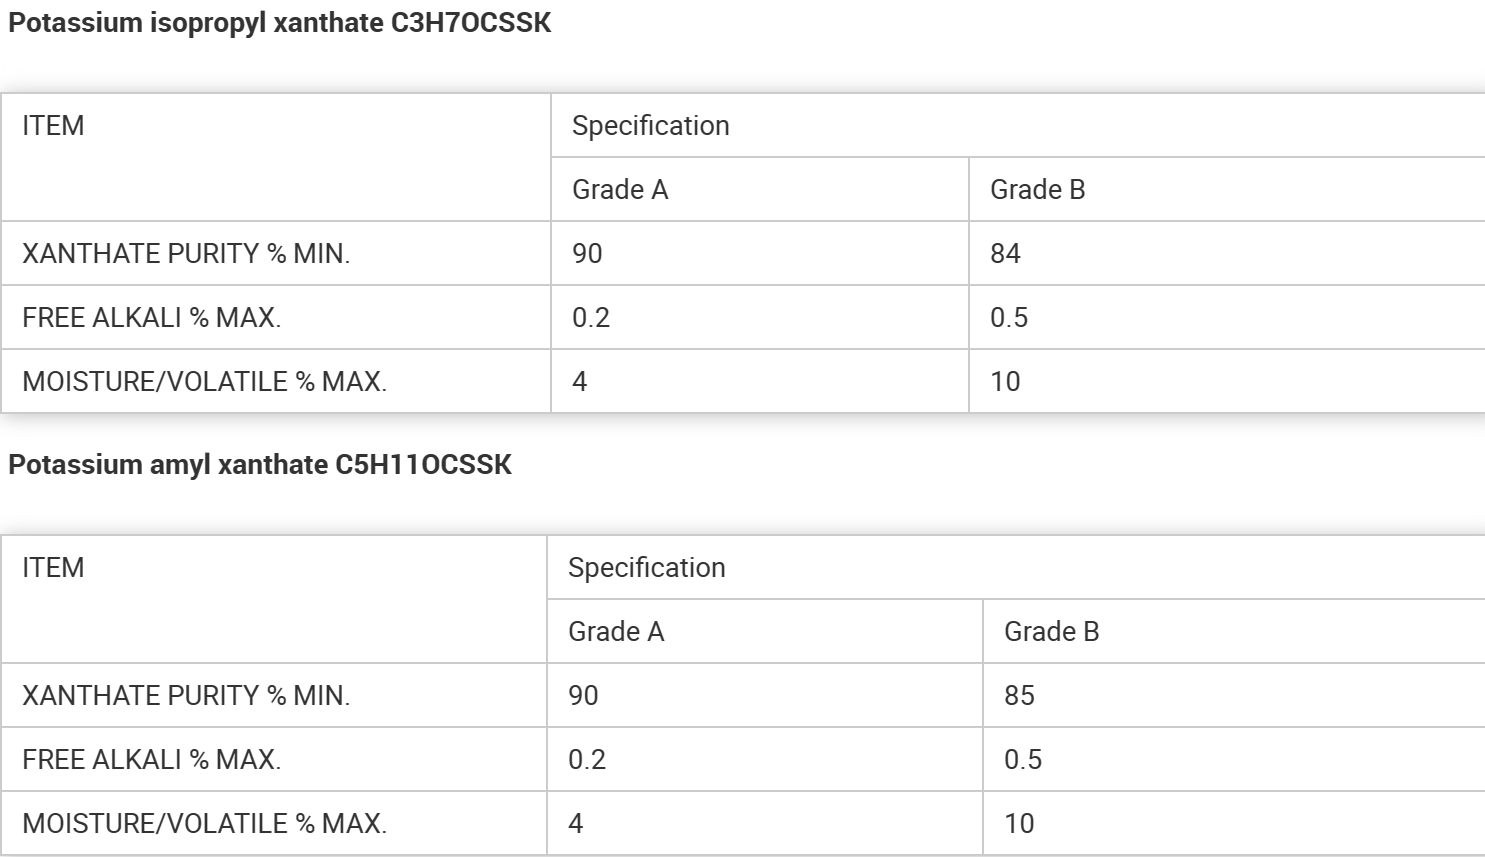Click the Specification header in the amyl table
Screen dimensions: 1485x857
click(646, 568)
